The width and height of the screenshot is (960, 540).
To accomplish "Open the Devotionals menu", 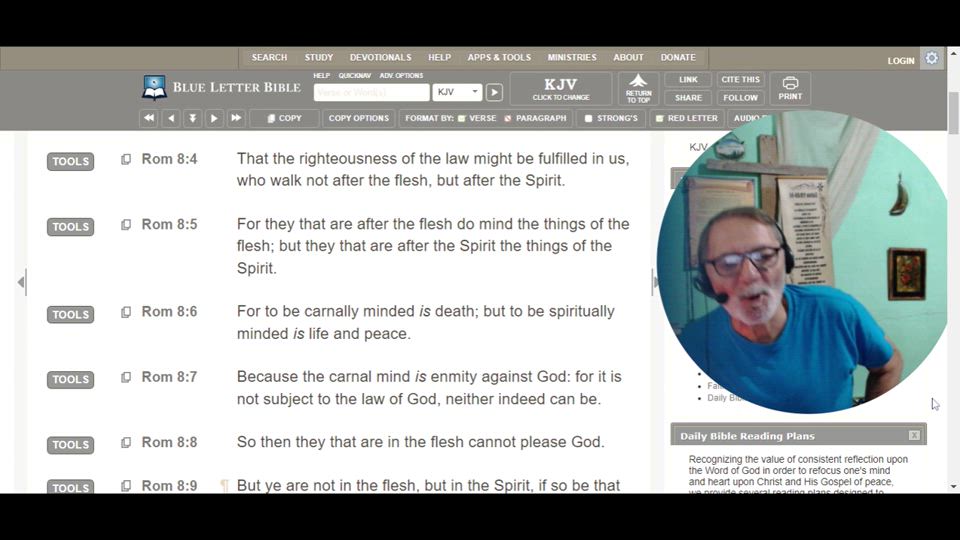I will (x=380, y=58).
